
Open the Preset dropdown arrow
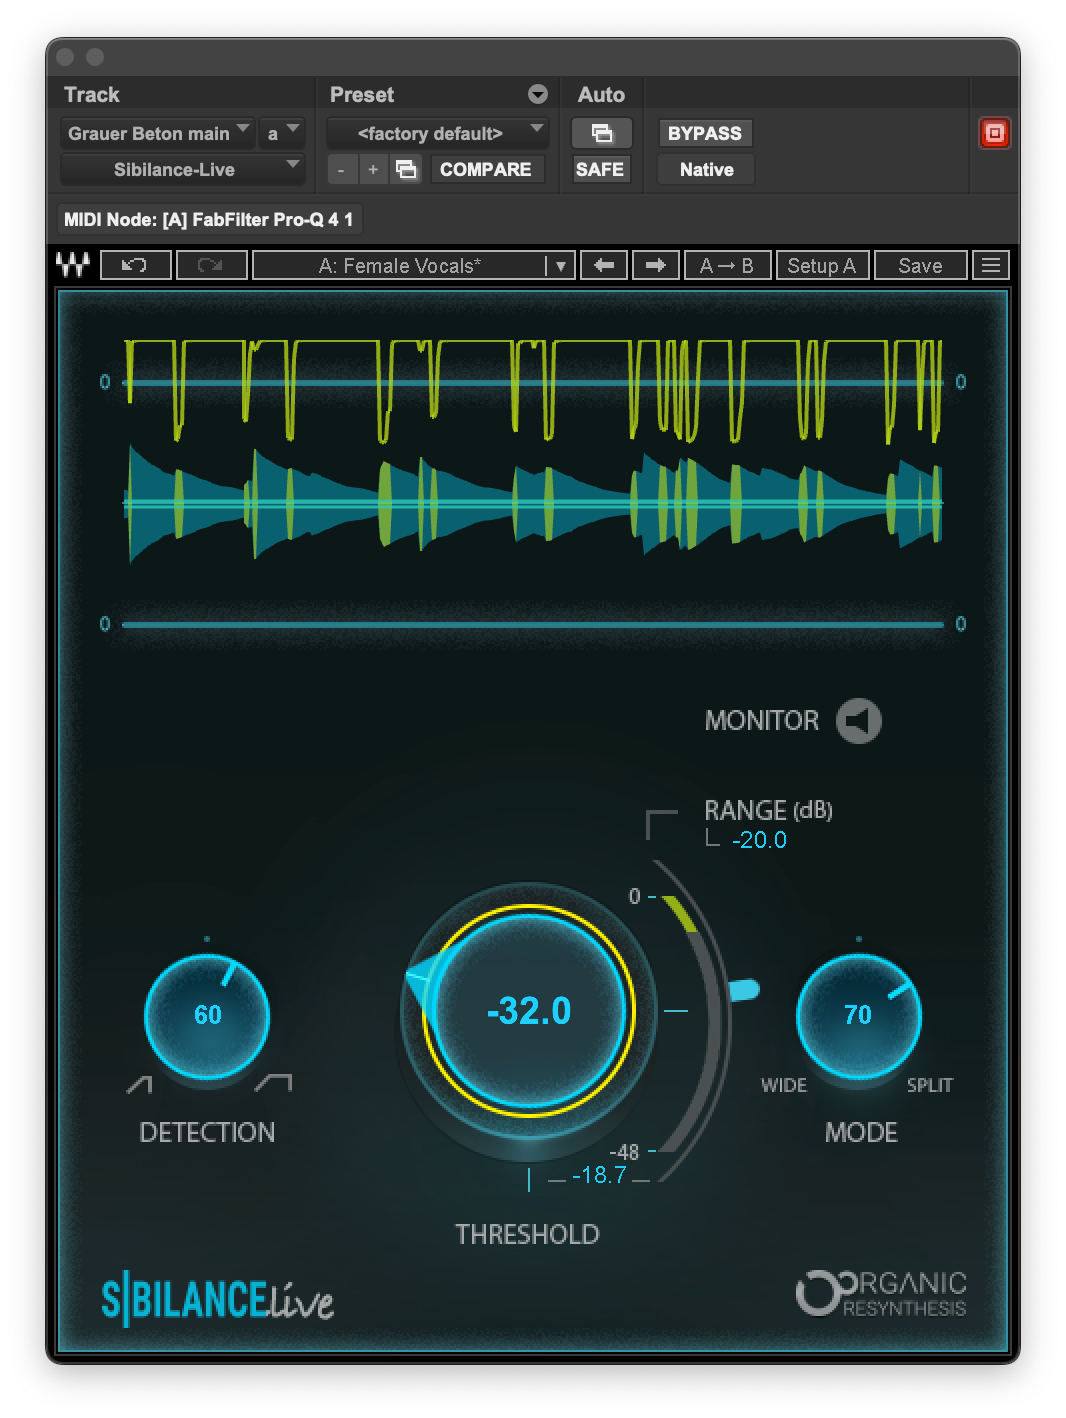tap(538, 94)
